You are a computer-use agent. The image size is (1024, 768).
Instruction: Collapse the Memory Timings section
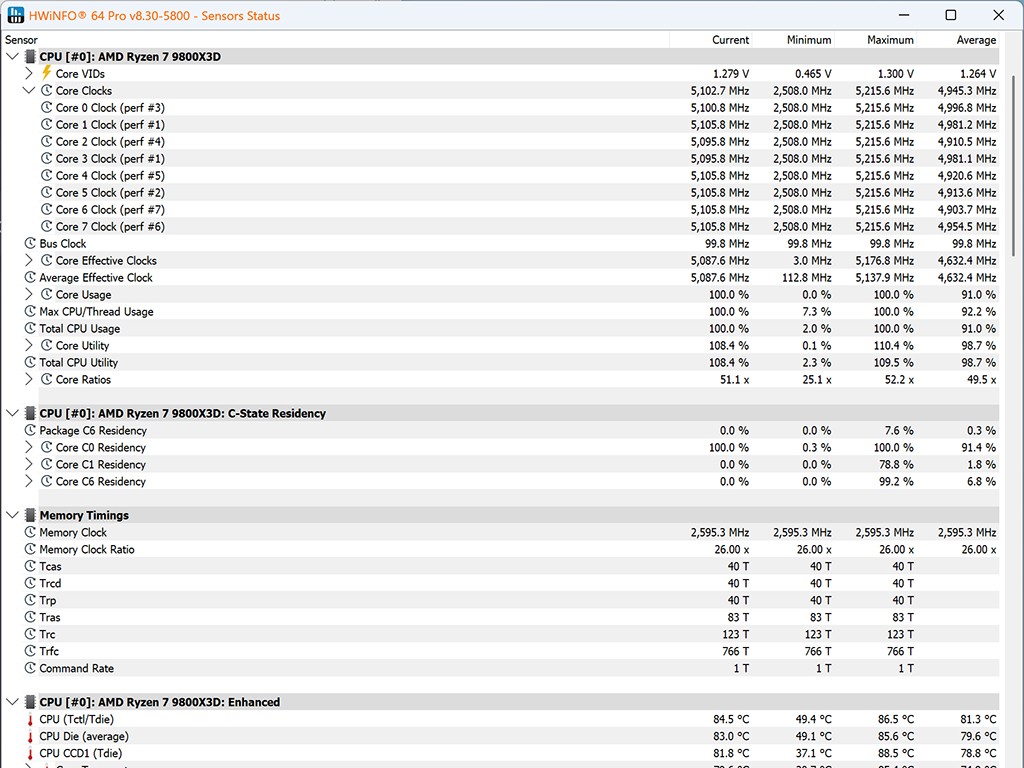tap(12, 515)
